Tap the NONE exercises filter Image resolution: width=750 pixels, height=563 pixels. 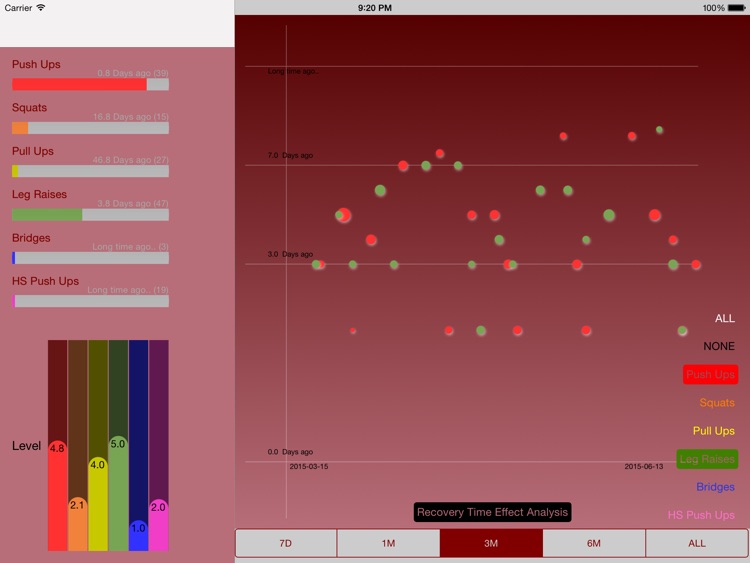point(718,346)
